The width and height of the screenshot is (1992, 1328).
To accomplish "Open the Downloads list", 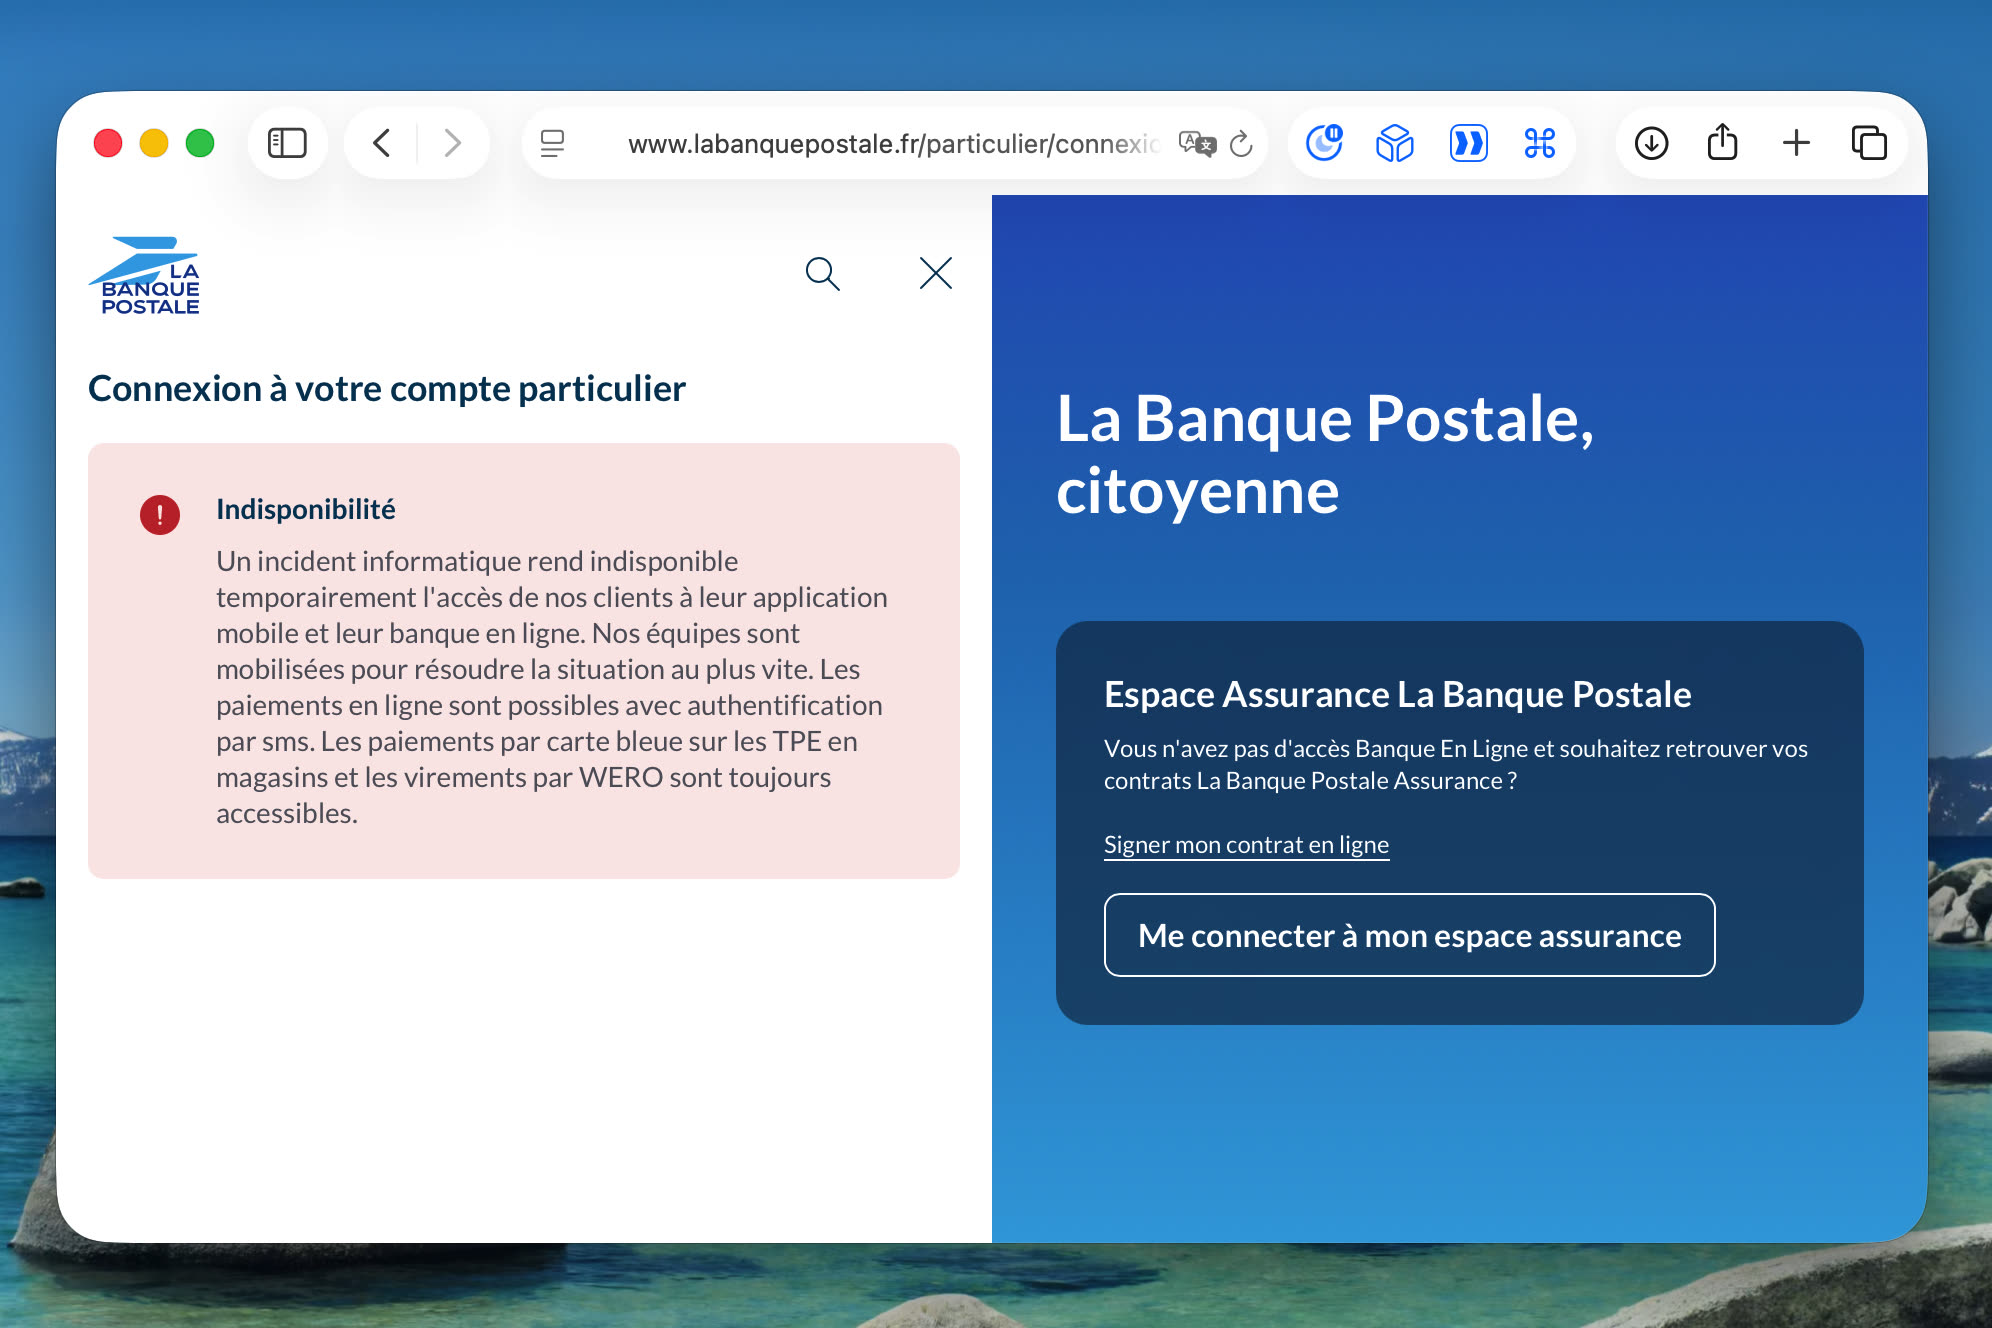I will pyautogui.click(x=1651, y=143).
